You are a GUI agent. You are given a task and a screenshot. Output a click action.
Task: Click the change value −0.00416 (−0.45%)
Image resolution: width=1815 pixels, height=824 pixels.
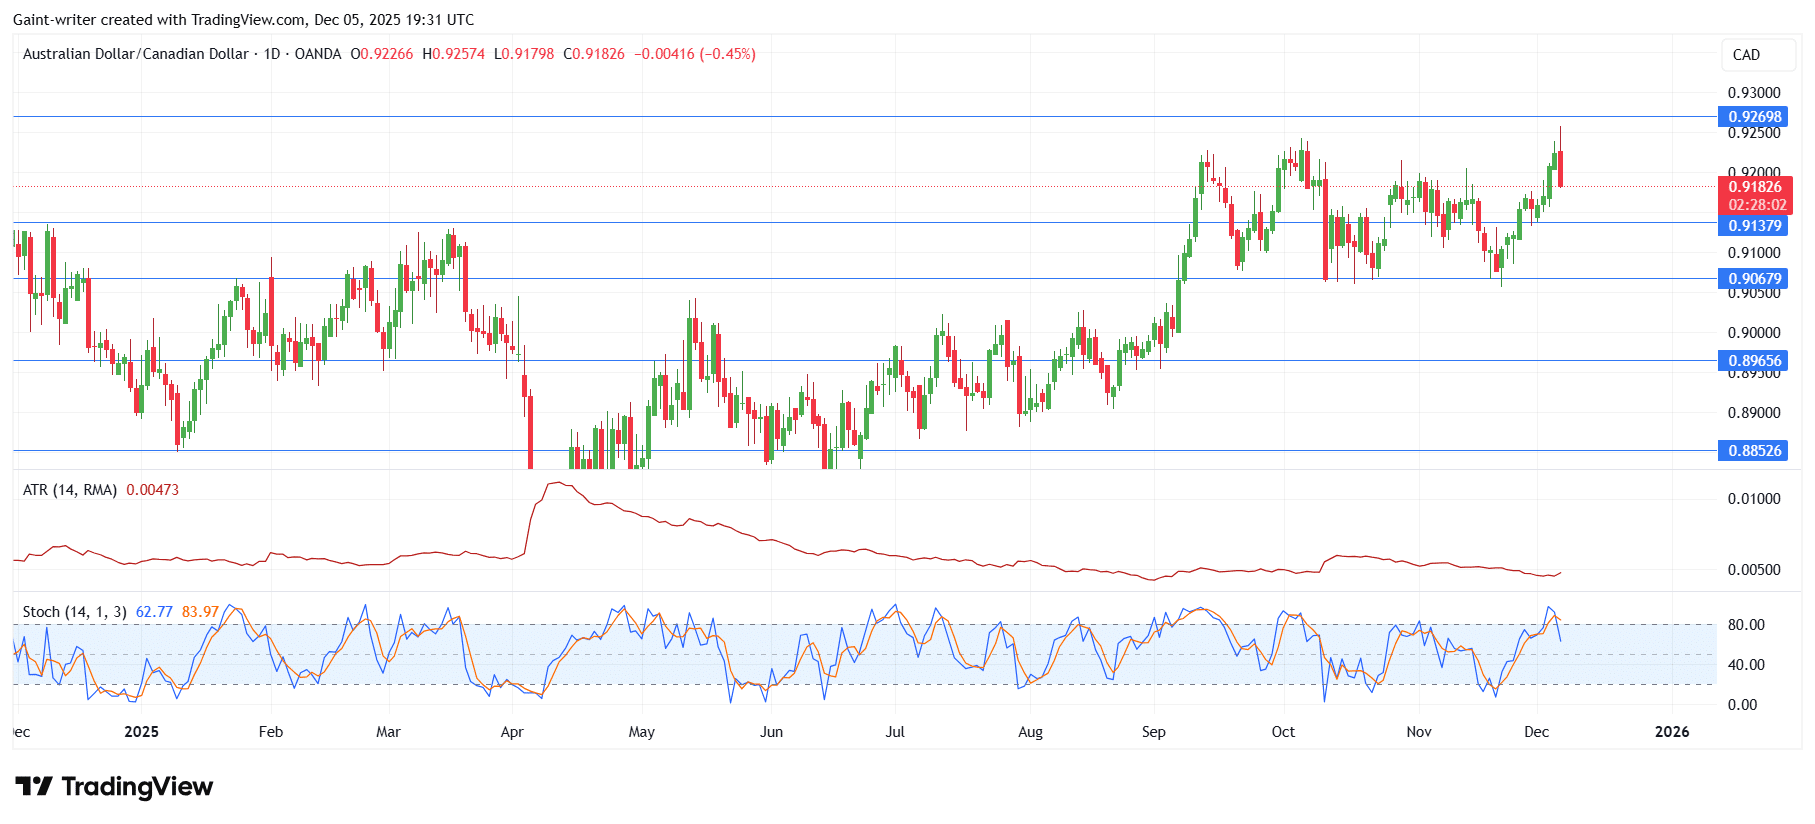[695, 54]
